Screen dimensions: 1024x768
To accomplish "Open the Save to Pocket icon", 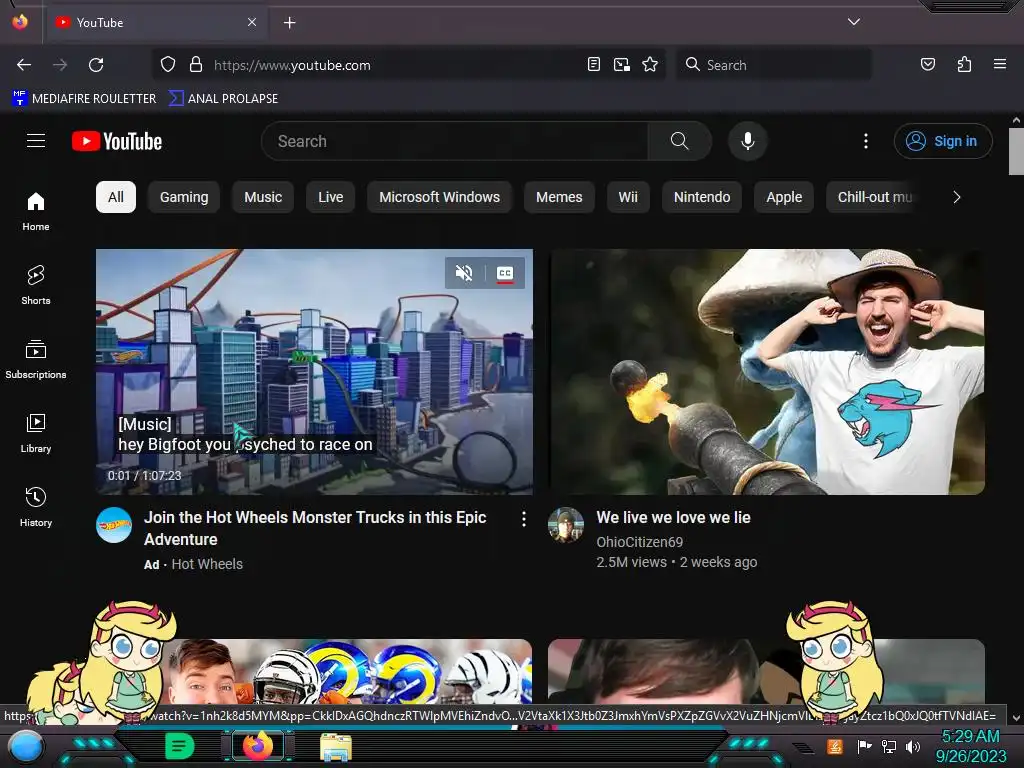I will pyautogui.click(x=928, y=65).
